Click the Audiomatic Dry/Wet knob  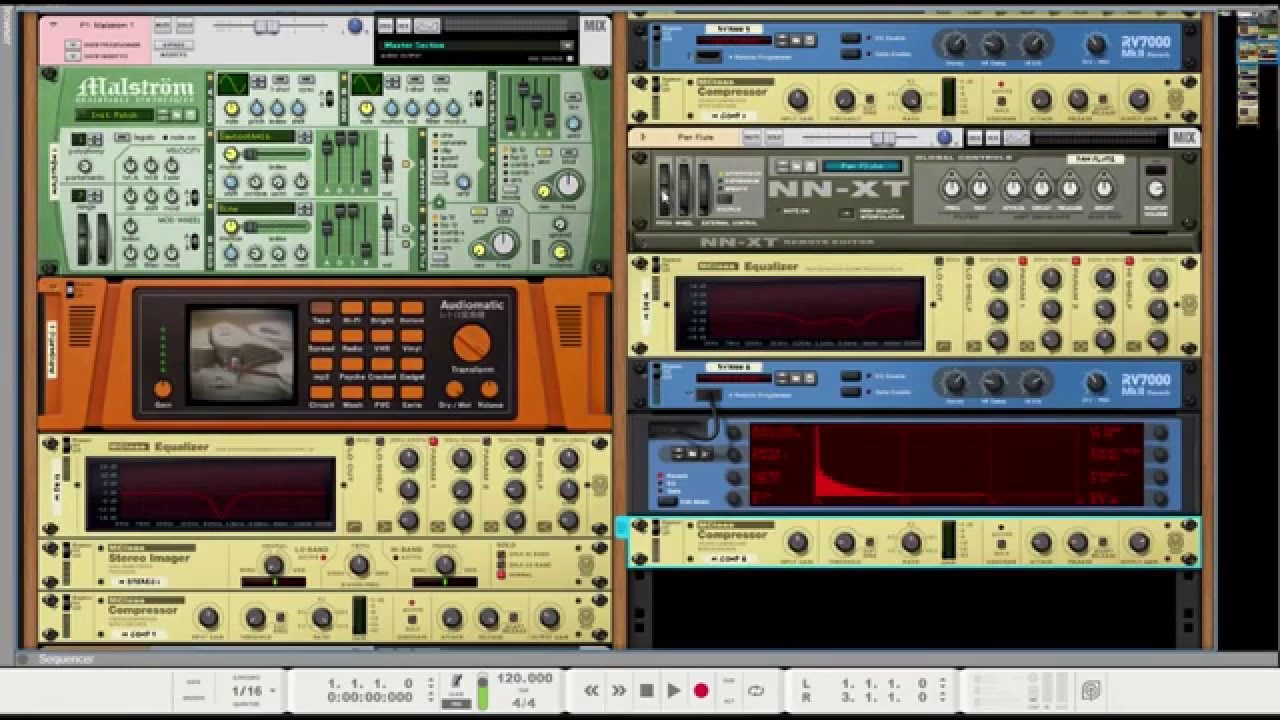click(x=454, y=390)
